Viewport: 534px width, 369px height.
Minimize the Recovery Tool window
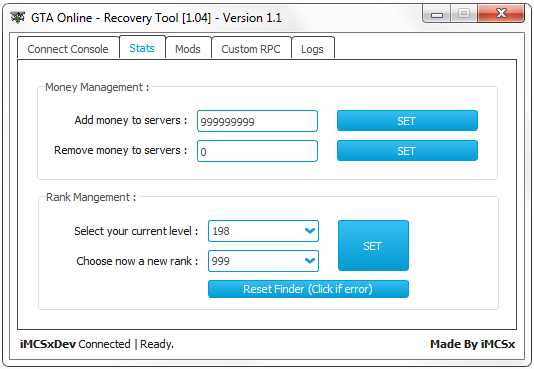click(437, 14)
